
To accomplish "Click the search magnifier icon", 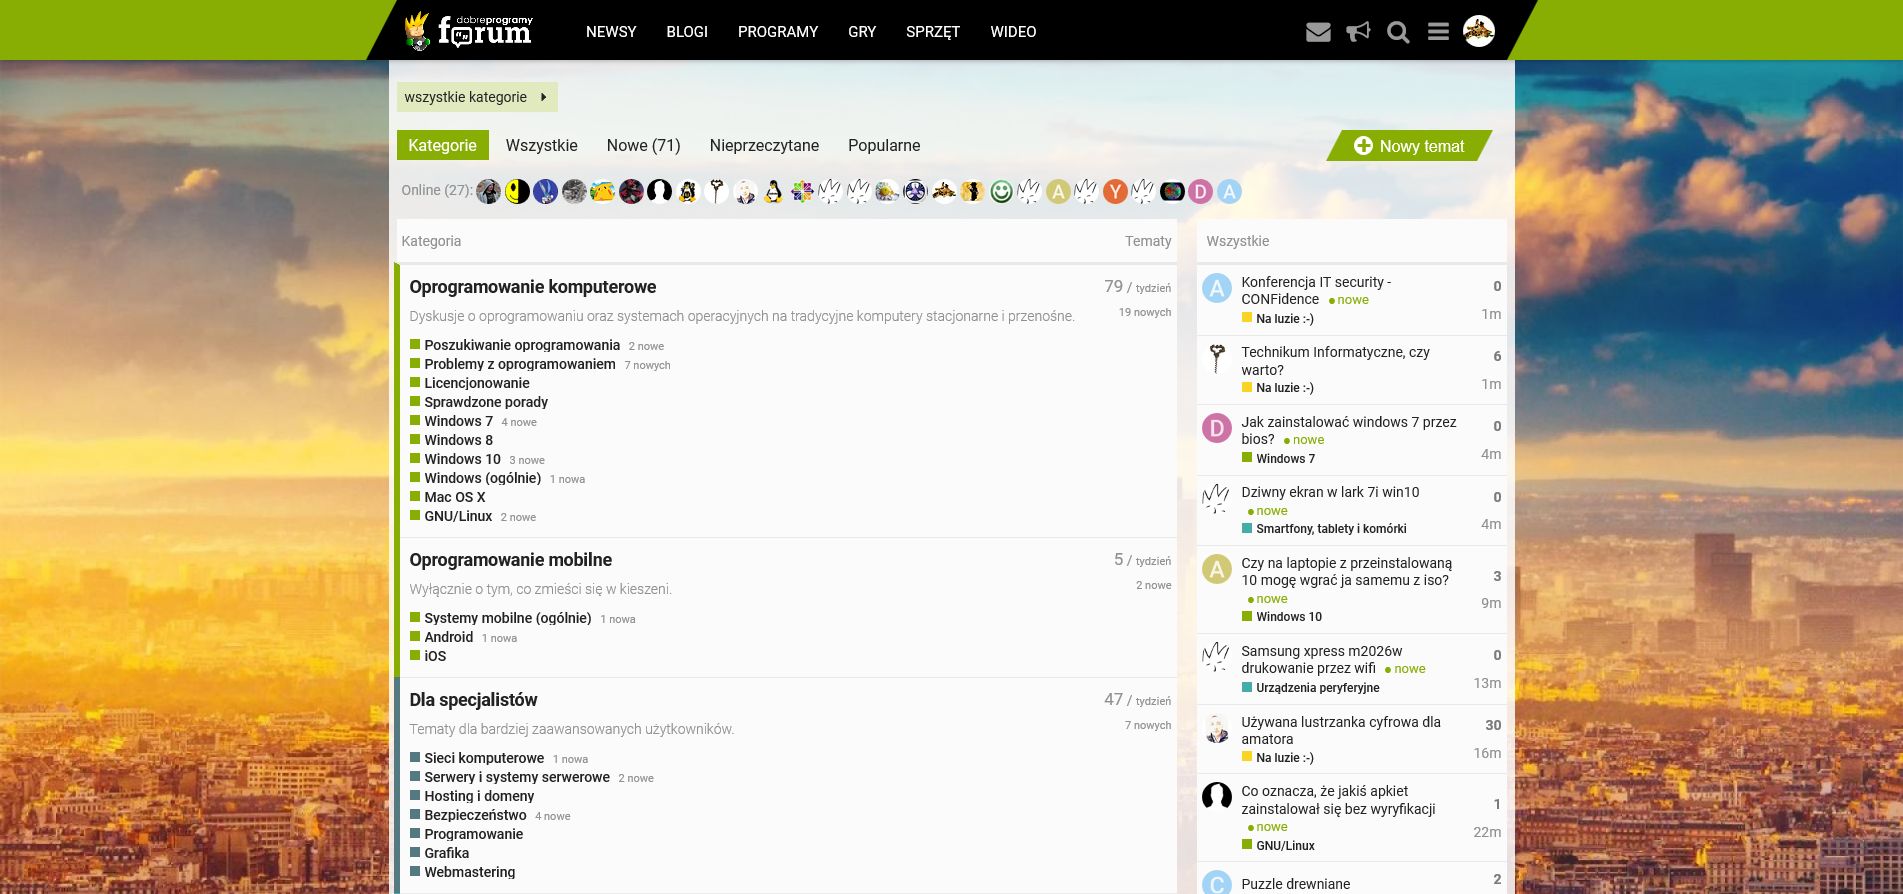I will pyautogui.click(x=1398, y=32).
